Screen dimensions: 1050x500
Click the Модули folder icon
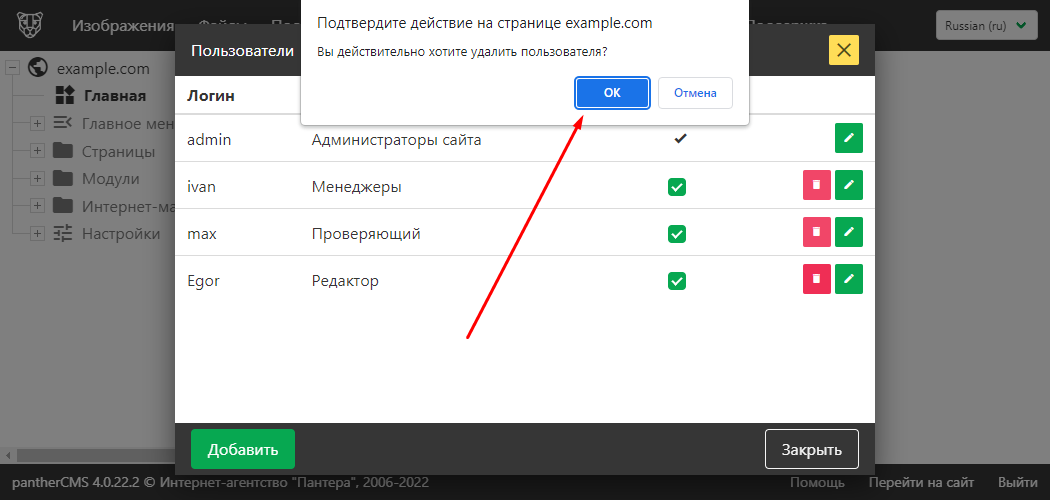tap(62, 178)
